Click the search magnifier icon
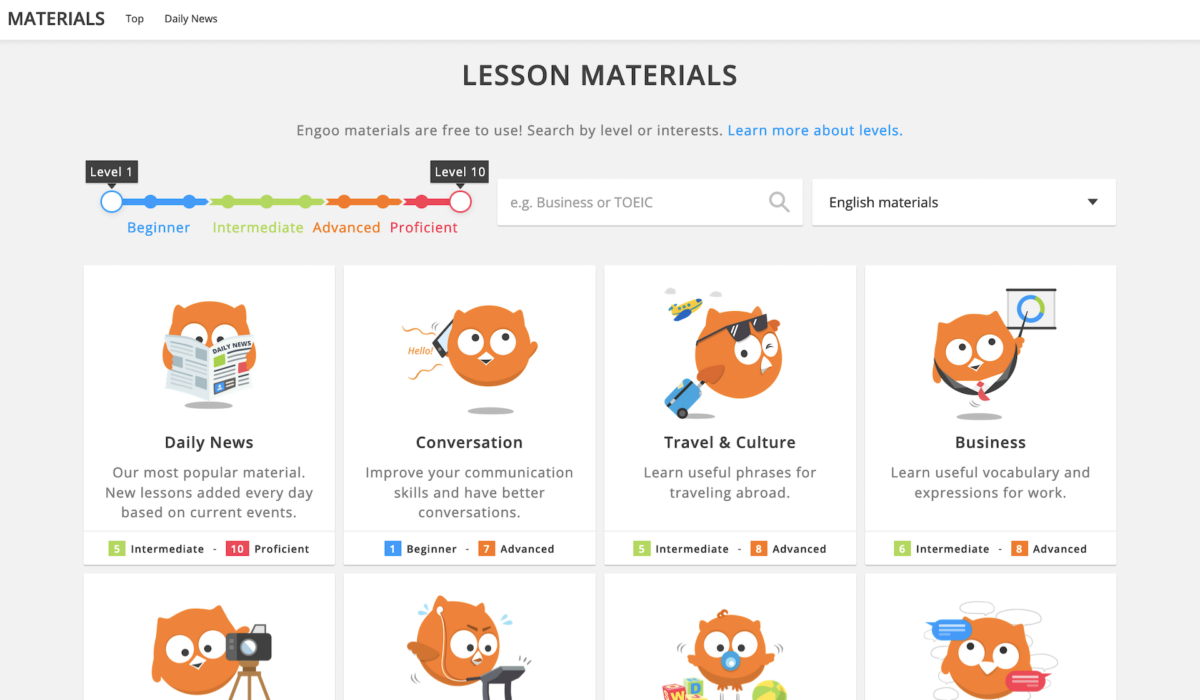Screen dimensions: 1200x700 (779, 202)
